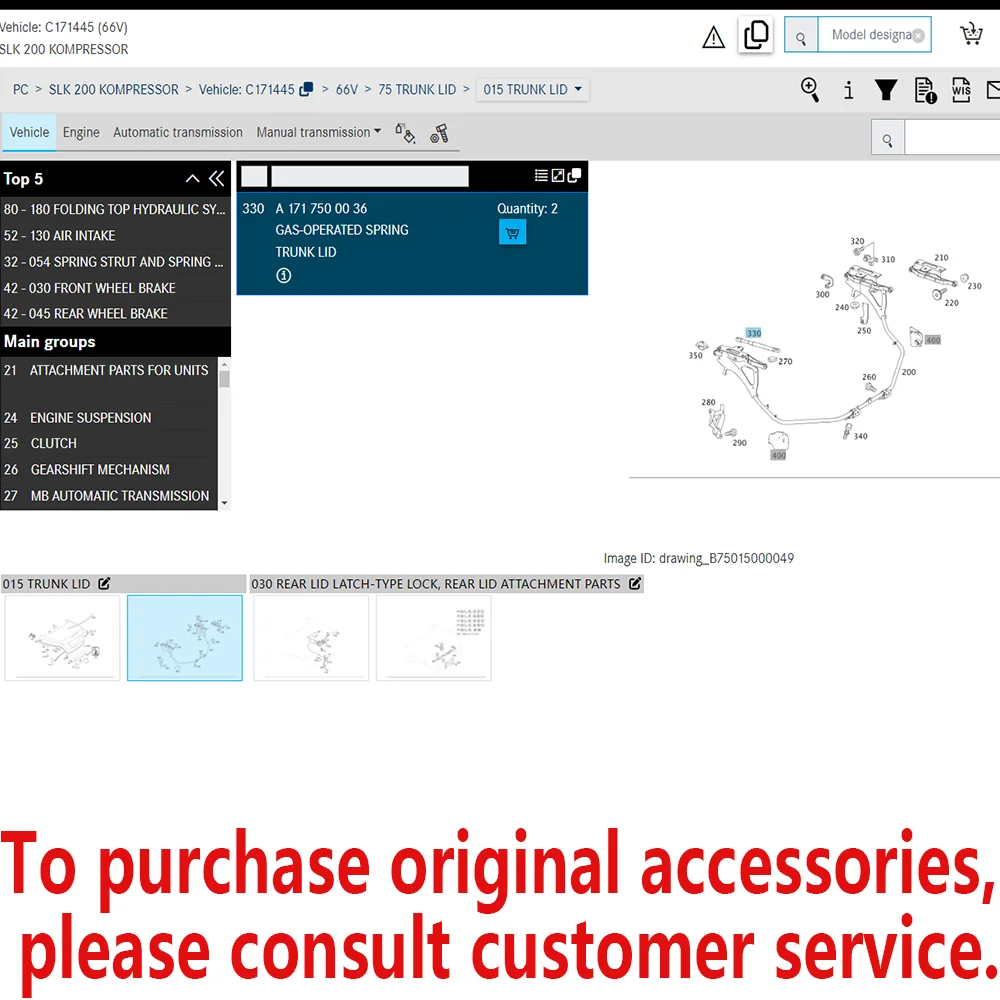Select 42 - 030 FRONT WHEEL BRAKE
Image resolution: width=1000 pixels, height=1000 pixels.
115,288
